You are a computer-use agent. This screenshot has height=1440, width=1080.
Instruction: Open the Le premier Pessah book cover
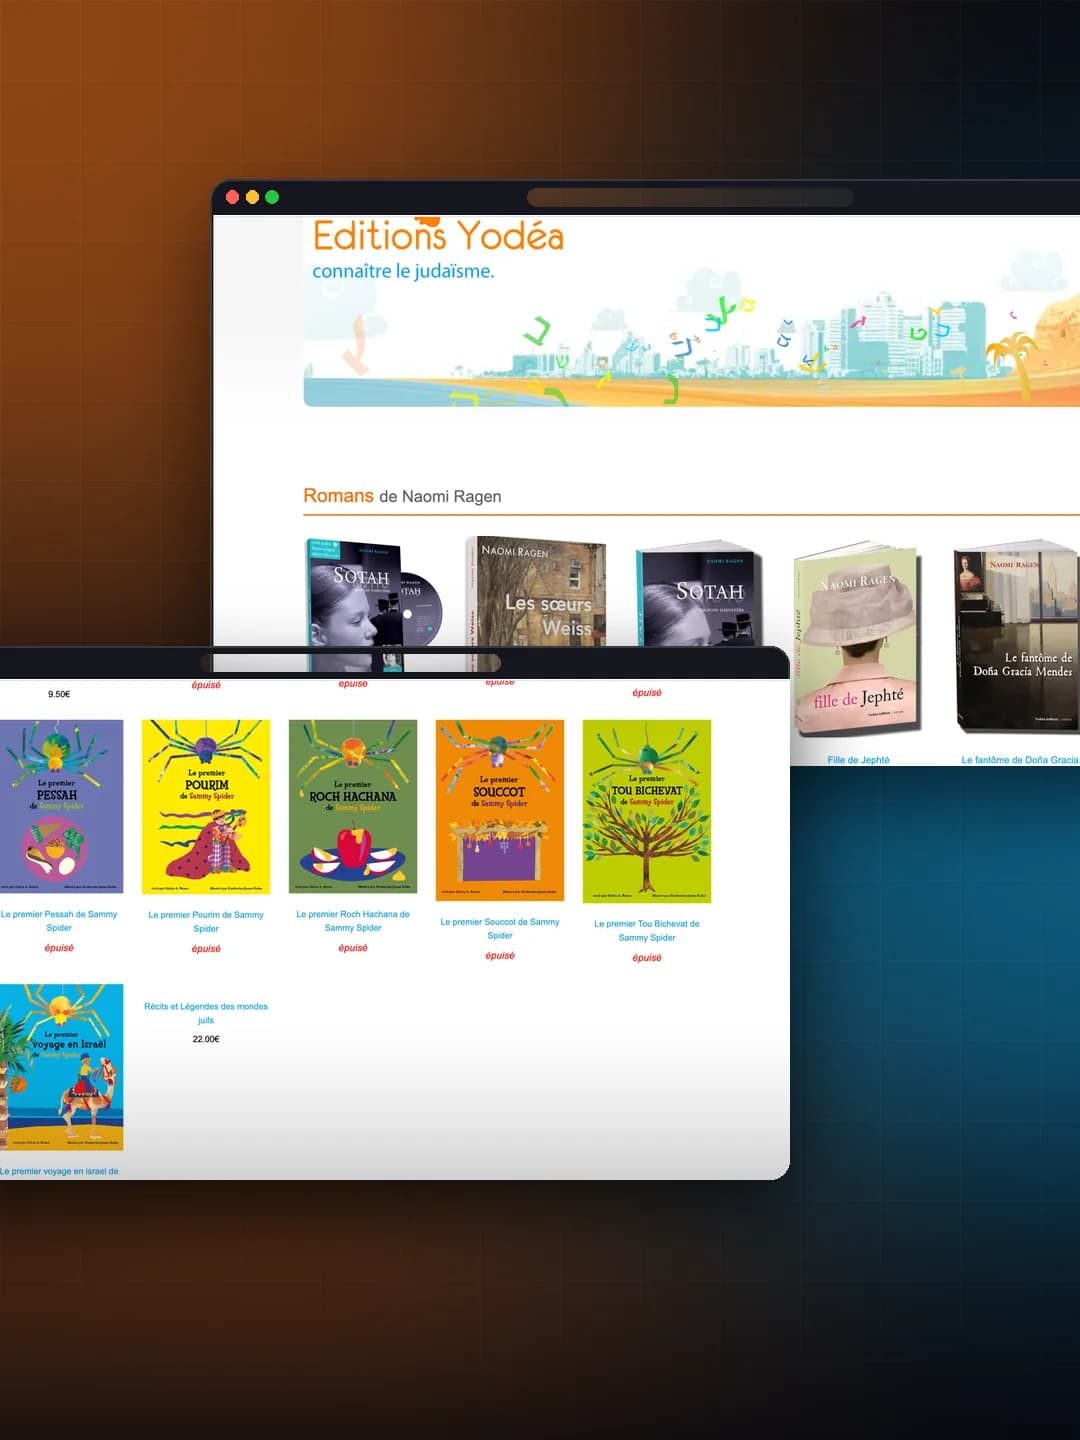pyautogui.click(x=60, y=806)
